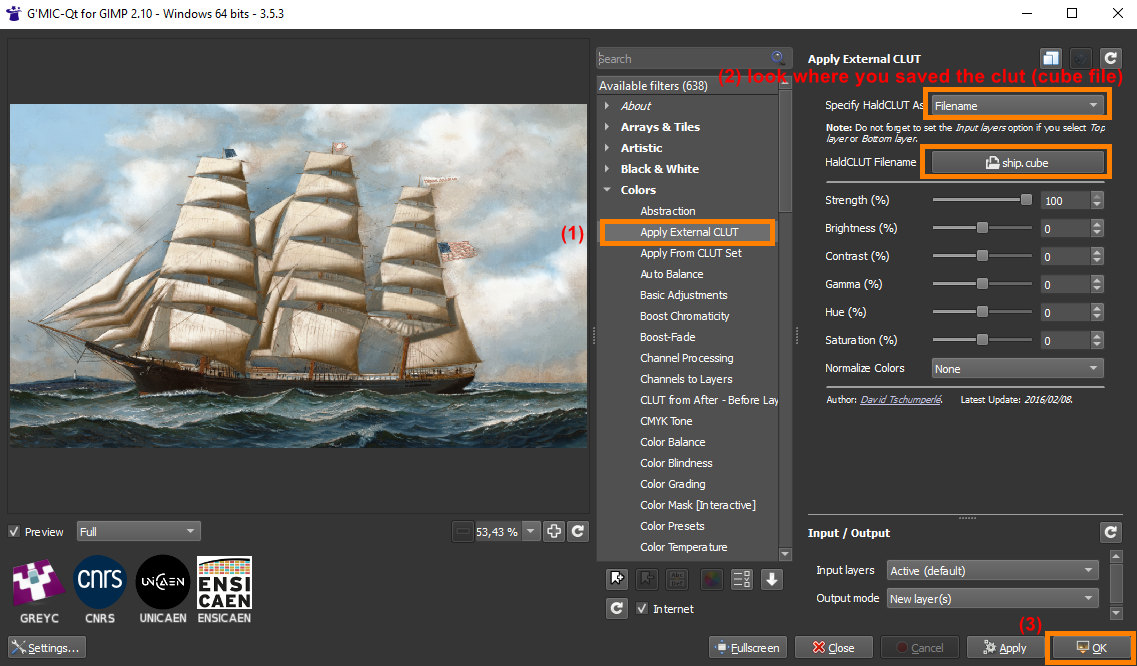The width and height of the screenshot is (1137, 666).
Task: Collapse the Colors category
Action: click(x=607, y=190)
